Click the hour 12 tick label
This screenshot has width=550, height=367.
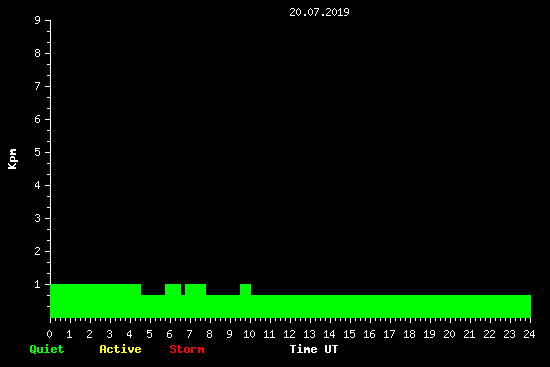(289, 334)
